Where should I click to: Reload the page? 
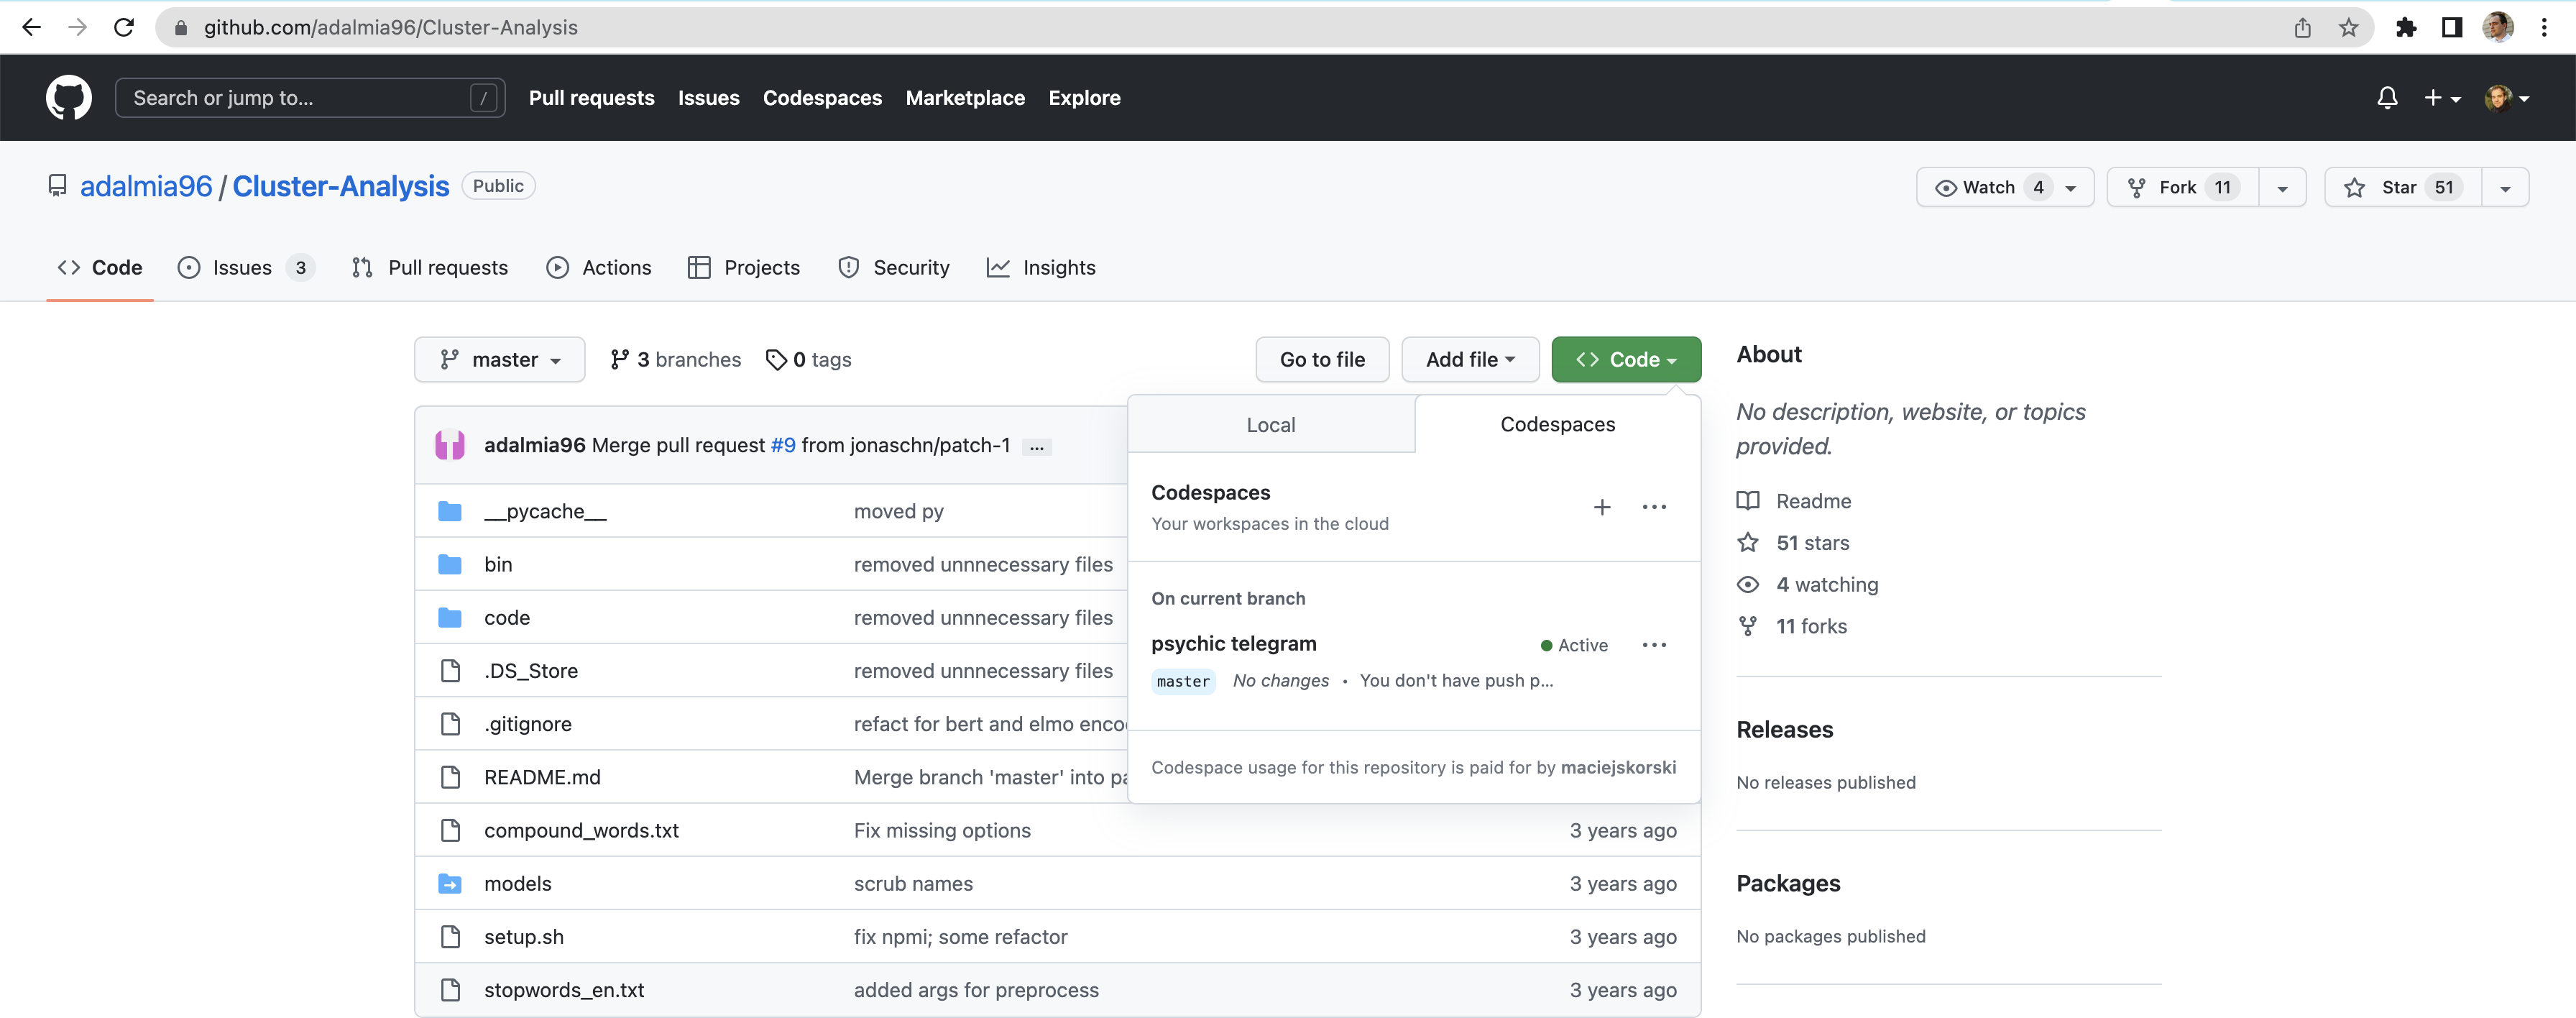(x=124, y=27)
